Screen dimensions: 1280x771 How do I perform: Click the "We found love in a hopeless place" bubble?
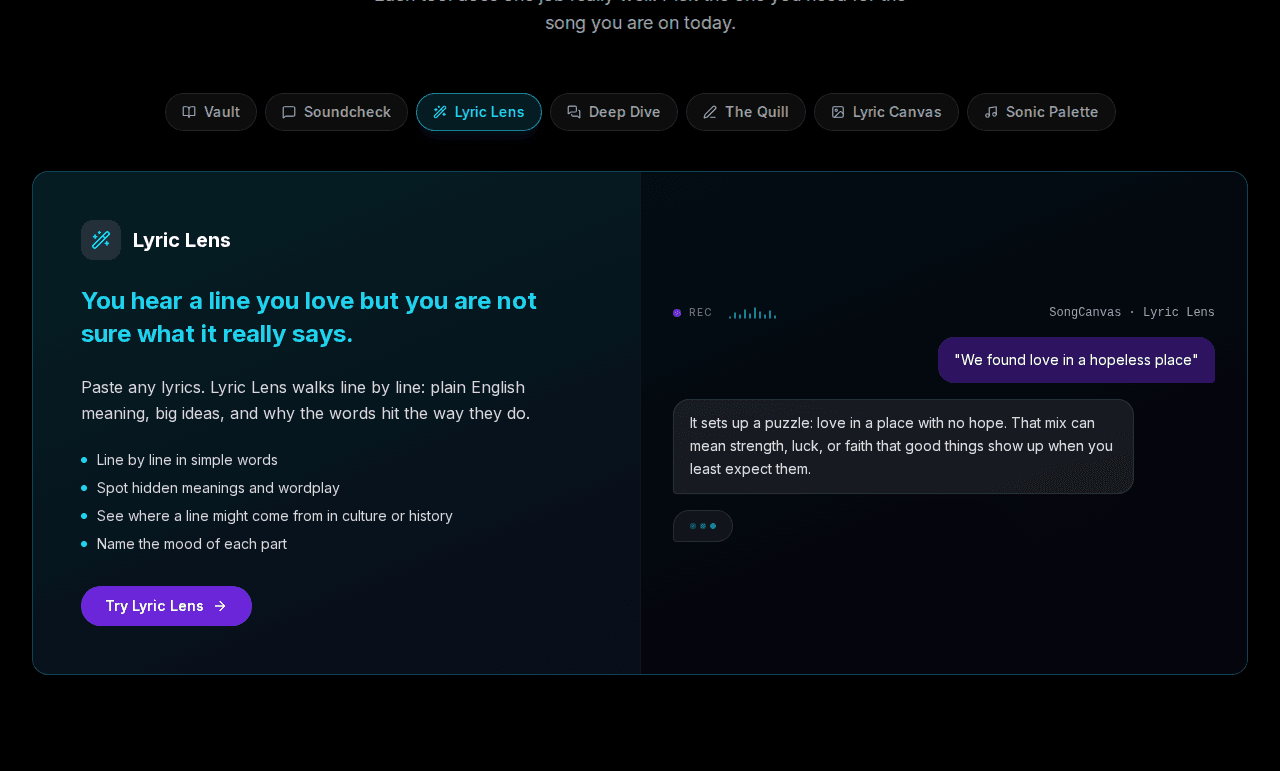pos(1076,360)
